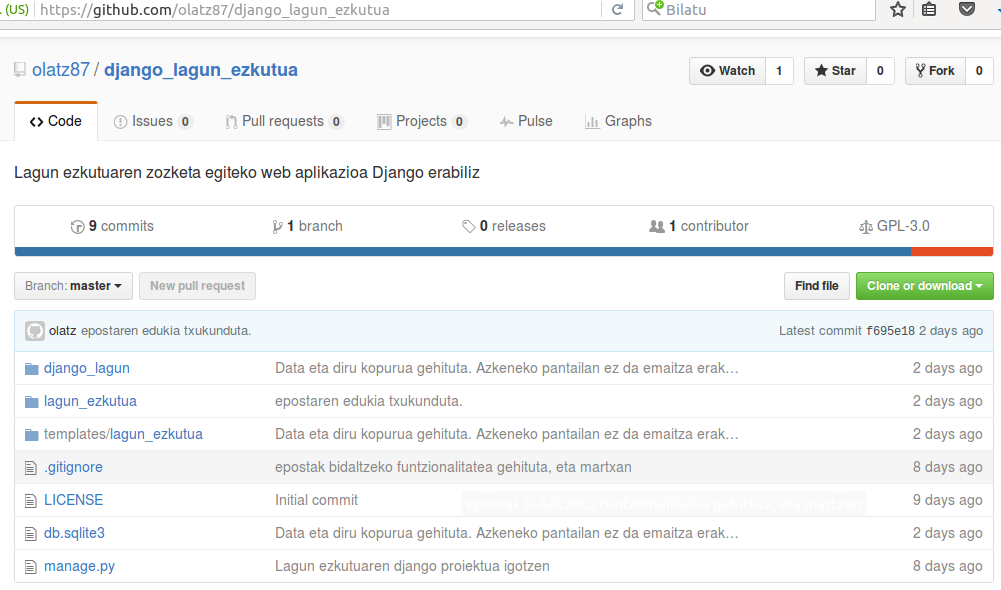Click the New pull request button
This screenshot has width=1001, height=590.
197,286
